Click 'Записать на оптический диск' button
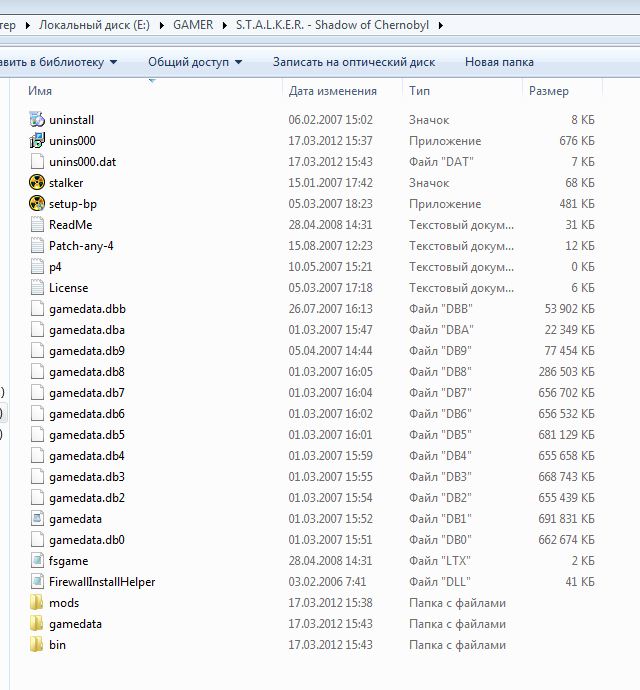640x690 pixels. click(x=354, y=62)
